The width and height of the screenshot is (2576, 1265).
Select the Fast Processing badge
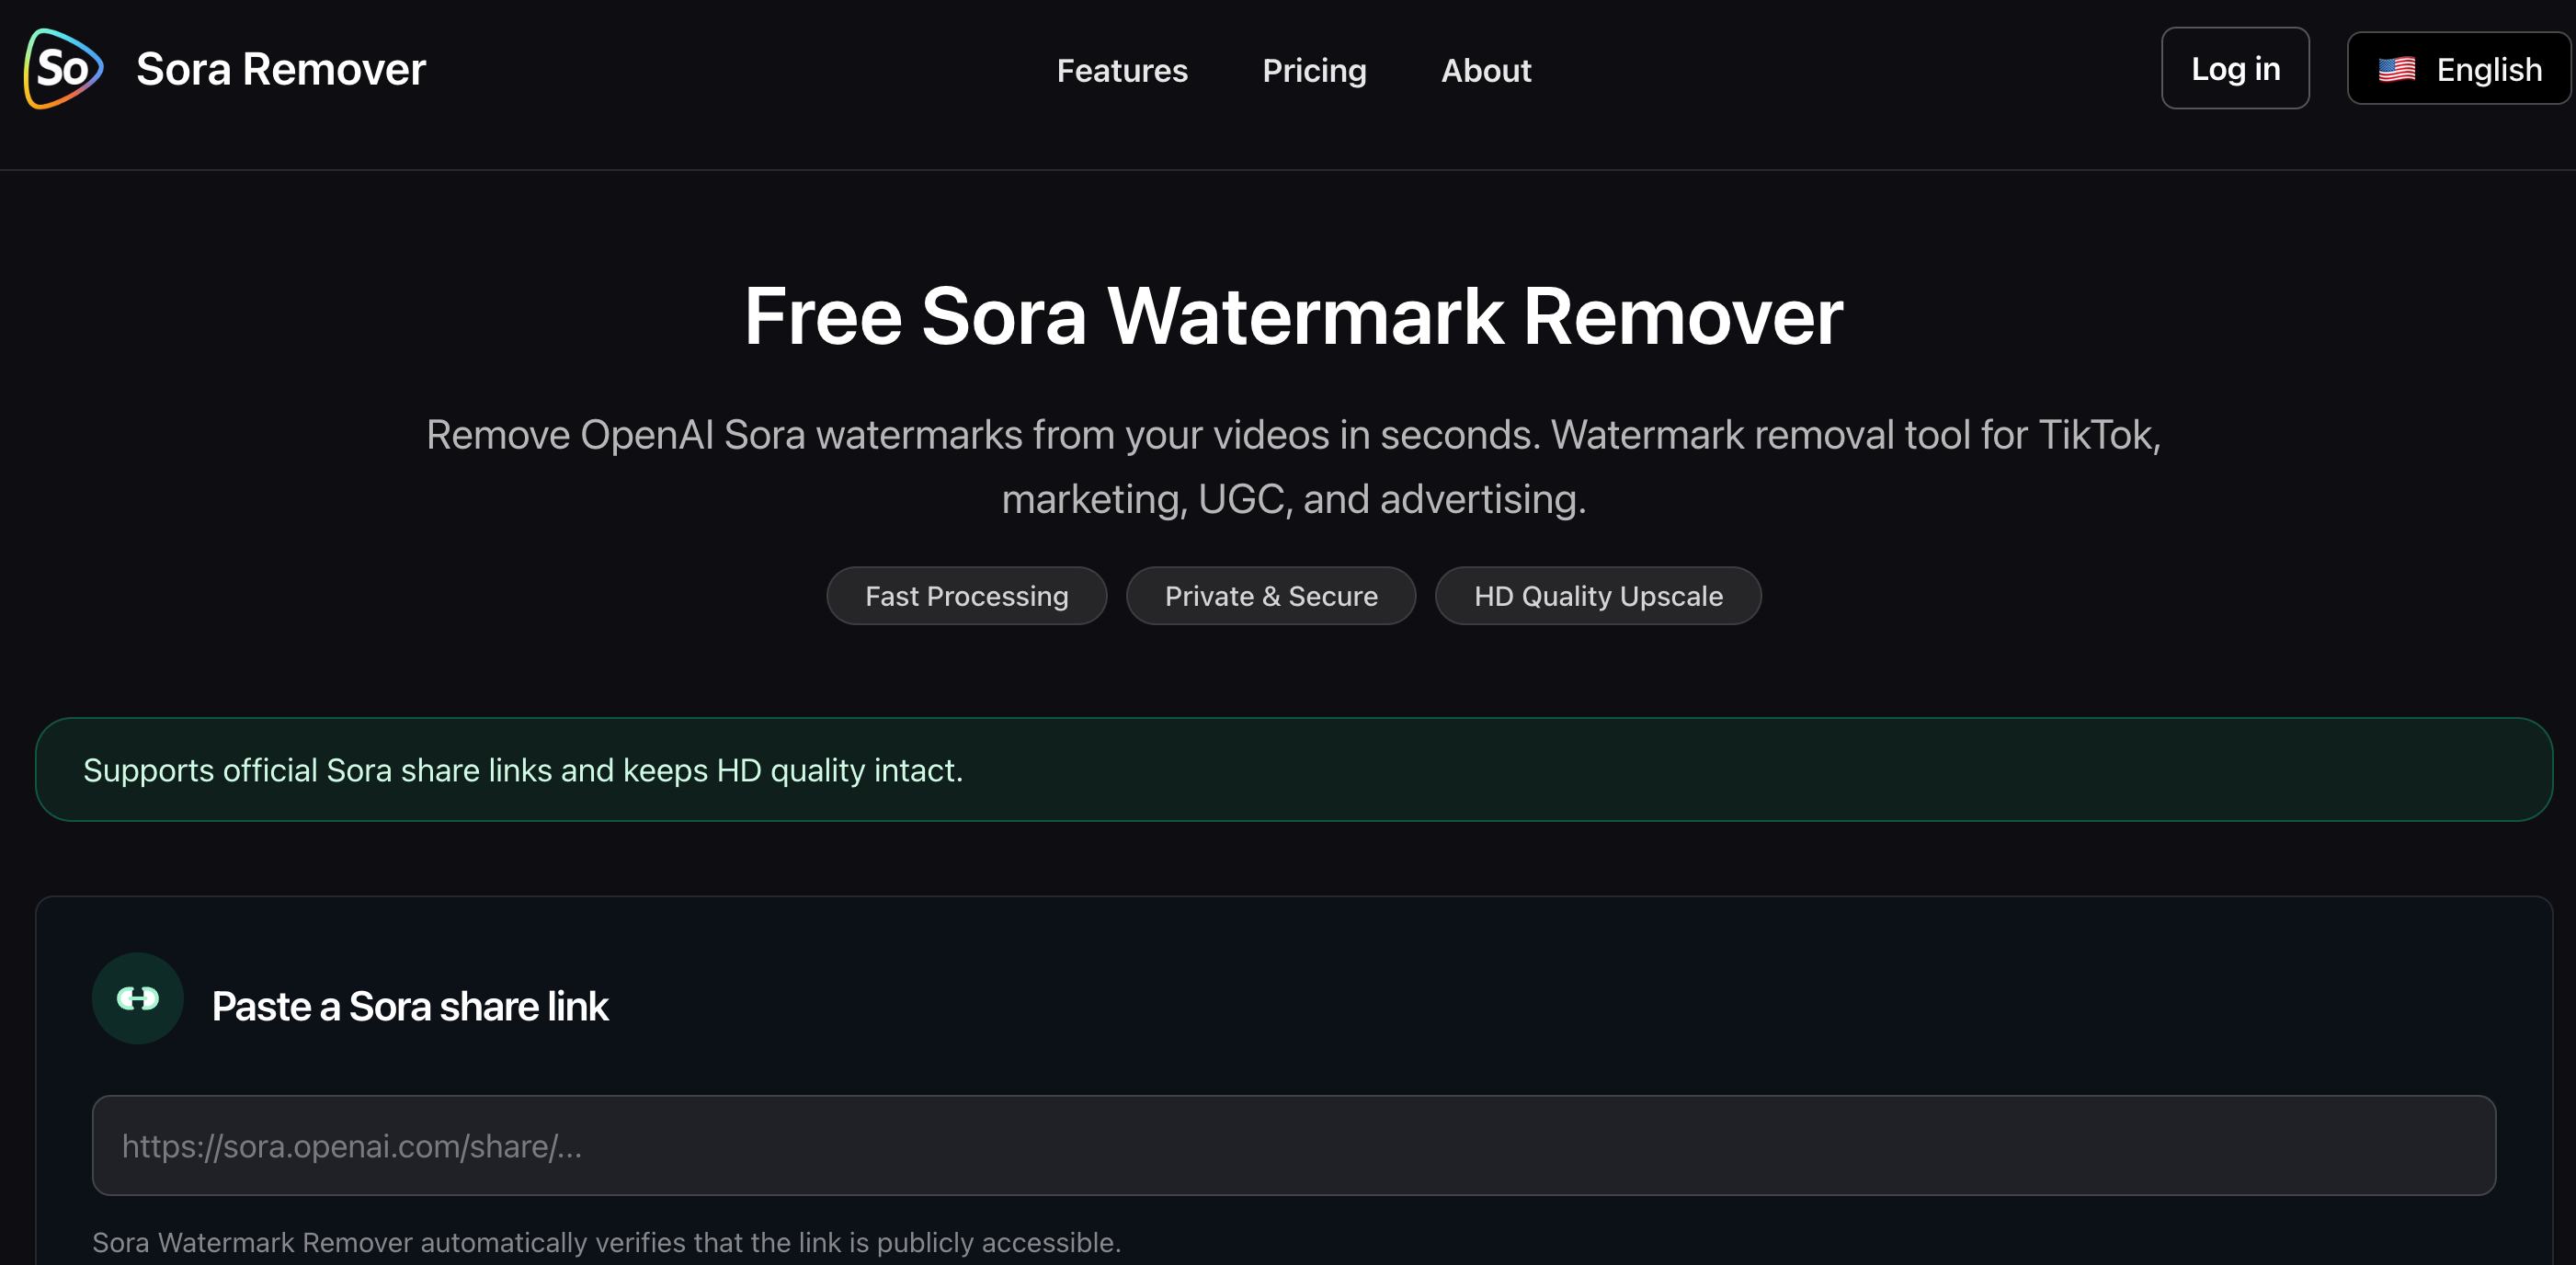coord(966,596)
